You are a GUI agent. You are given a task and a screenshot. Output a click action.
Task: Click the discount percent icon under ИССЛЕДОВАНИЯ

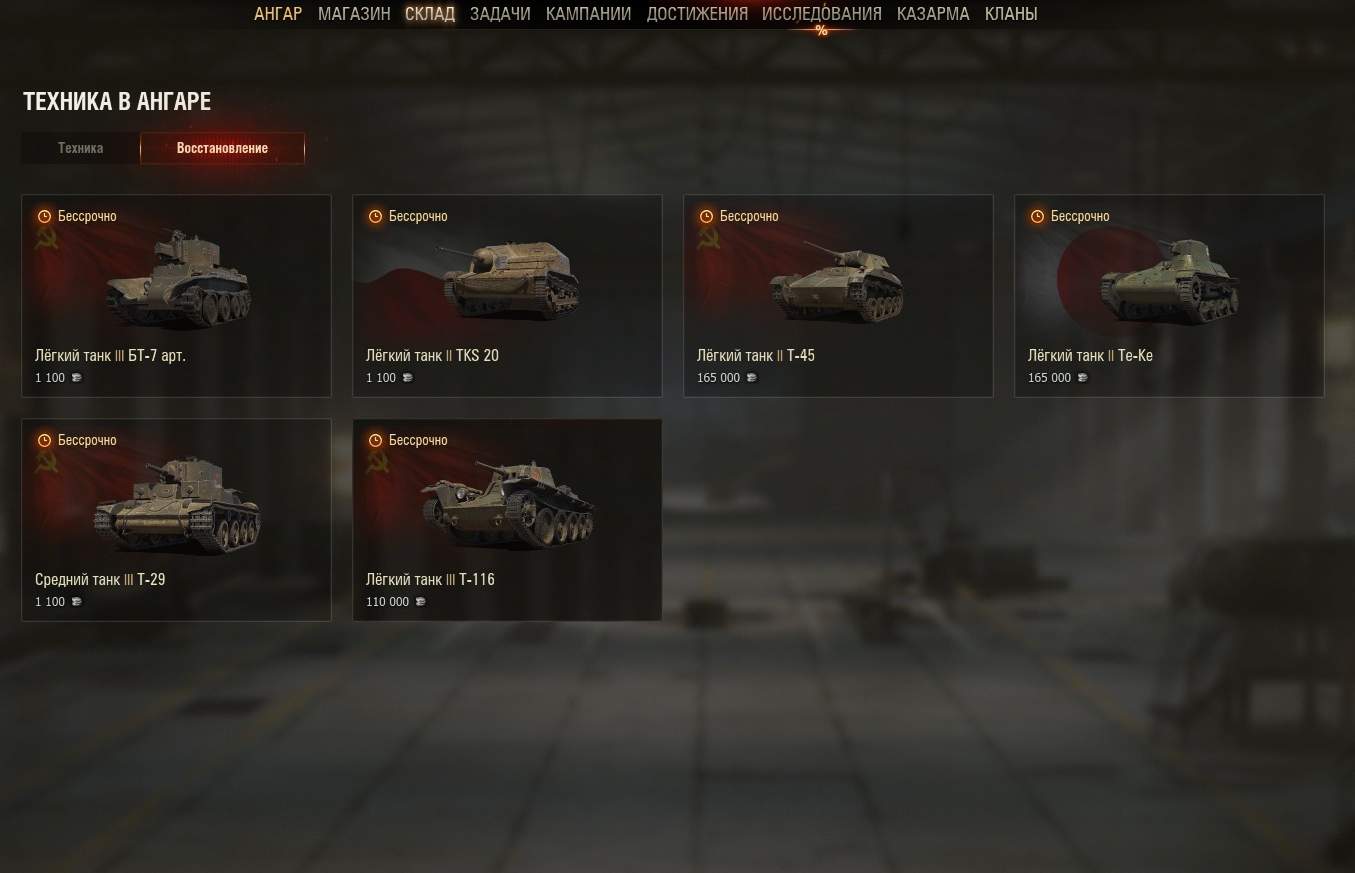pyautogui.click(x=821, y=31)
